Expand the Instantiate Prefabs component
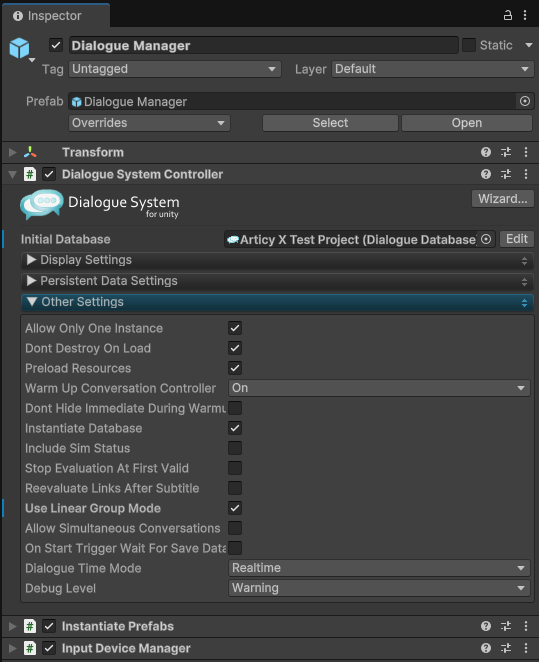Viewport: 539px width, 662px height. click(x=13, y=626)
